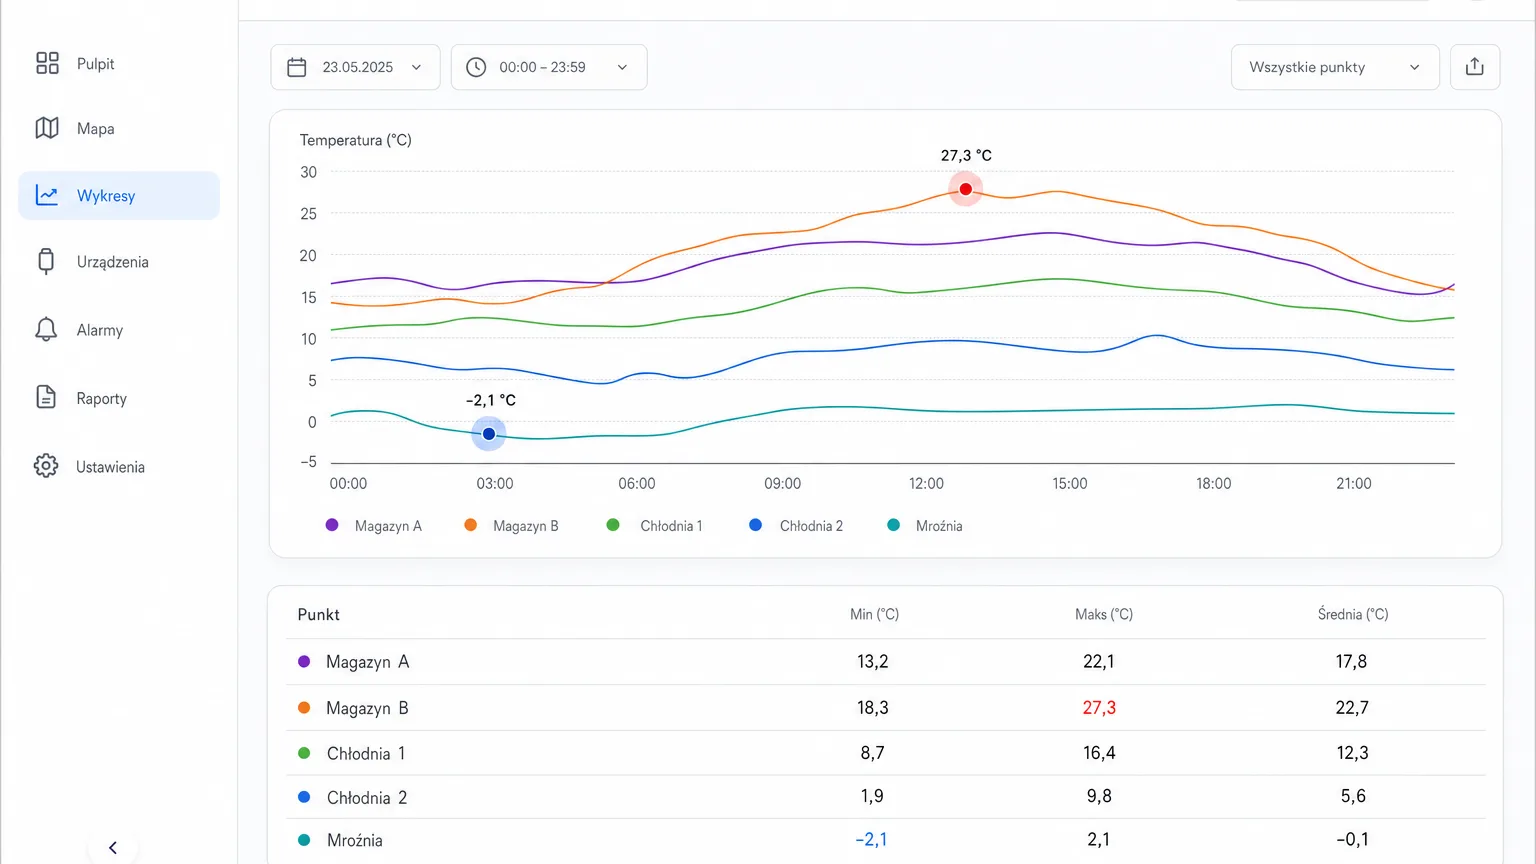Open the date picker 23.05.2025
1536x864 pixels.
click(355, 67)
